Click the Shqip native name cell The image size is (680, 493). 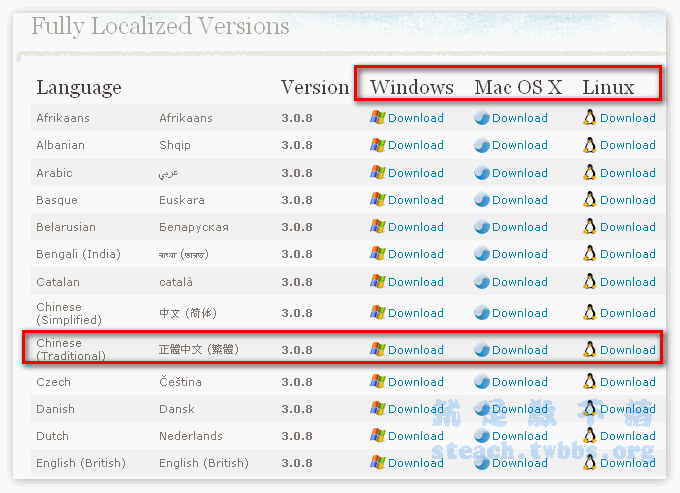(175, 145)
